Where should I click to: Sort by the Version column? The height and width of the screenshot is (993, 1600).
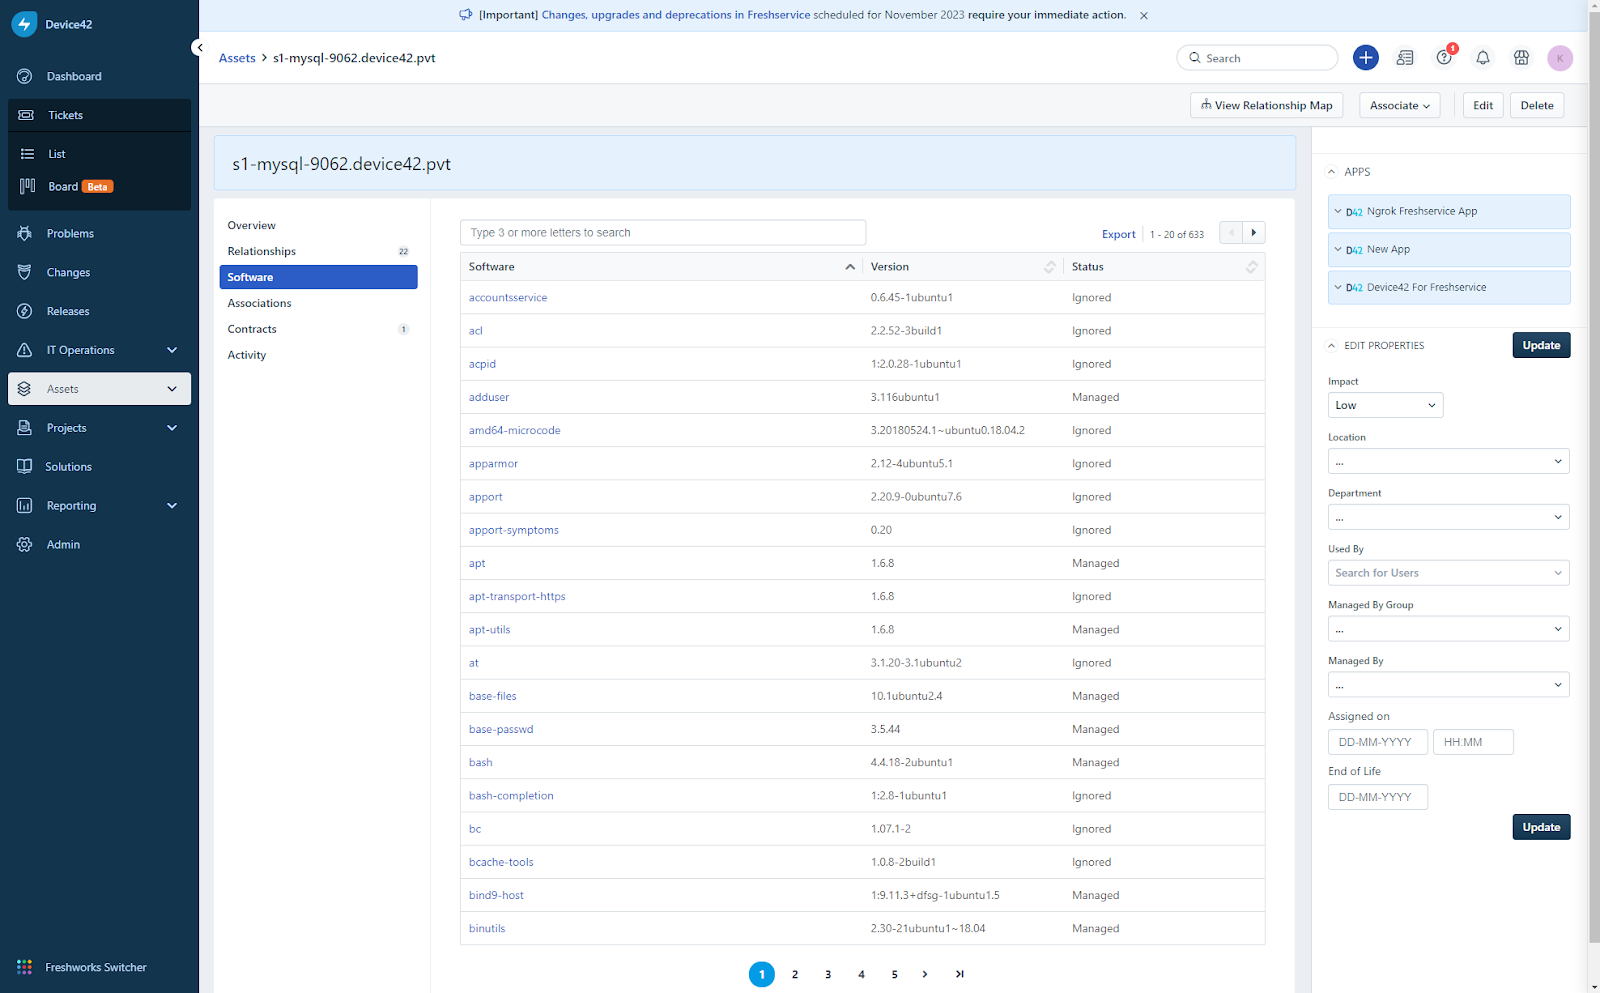click(962, 267)
